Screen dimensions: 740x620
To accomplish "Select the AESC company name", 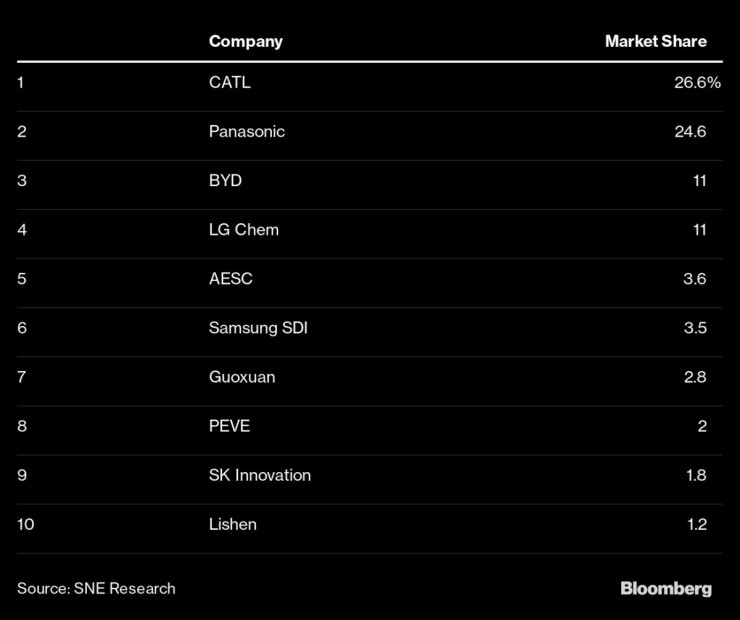I will [x=230, y=279].
